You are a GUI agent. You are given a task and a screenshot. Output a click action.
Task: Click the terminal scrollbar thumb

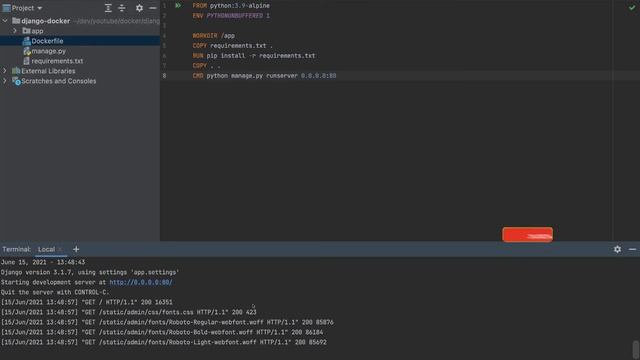(x=636, y=350)
